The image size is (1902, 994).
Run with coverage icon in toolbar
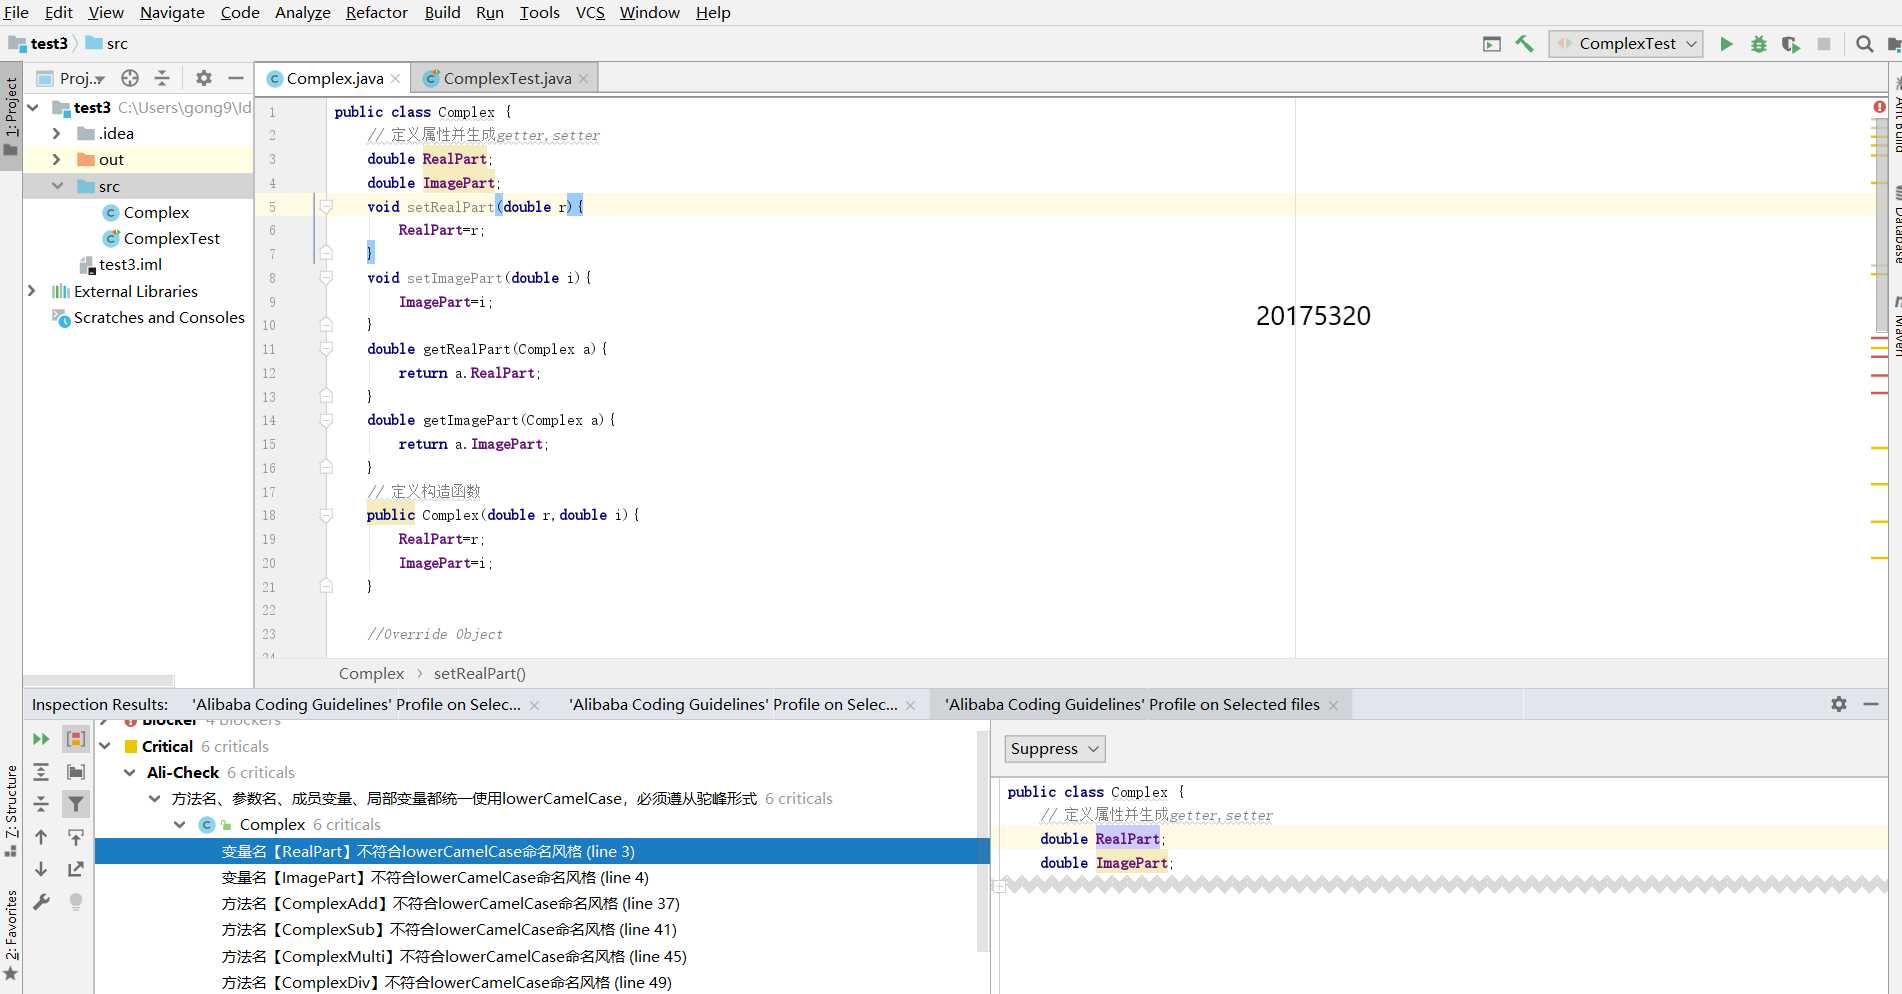pyautogui.click(x=1791, y=44)
